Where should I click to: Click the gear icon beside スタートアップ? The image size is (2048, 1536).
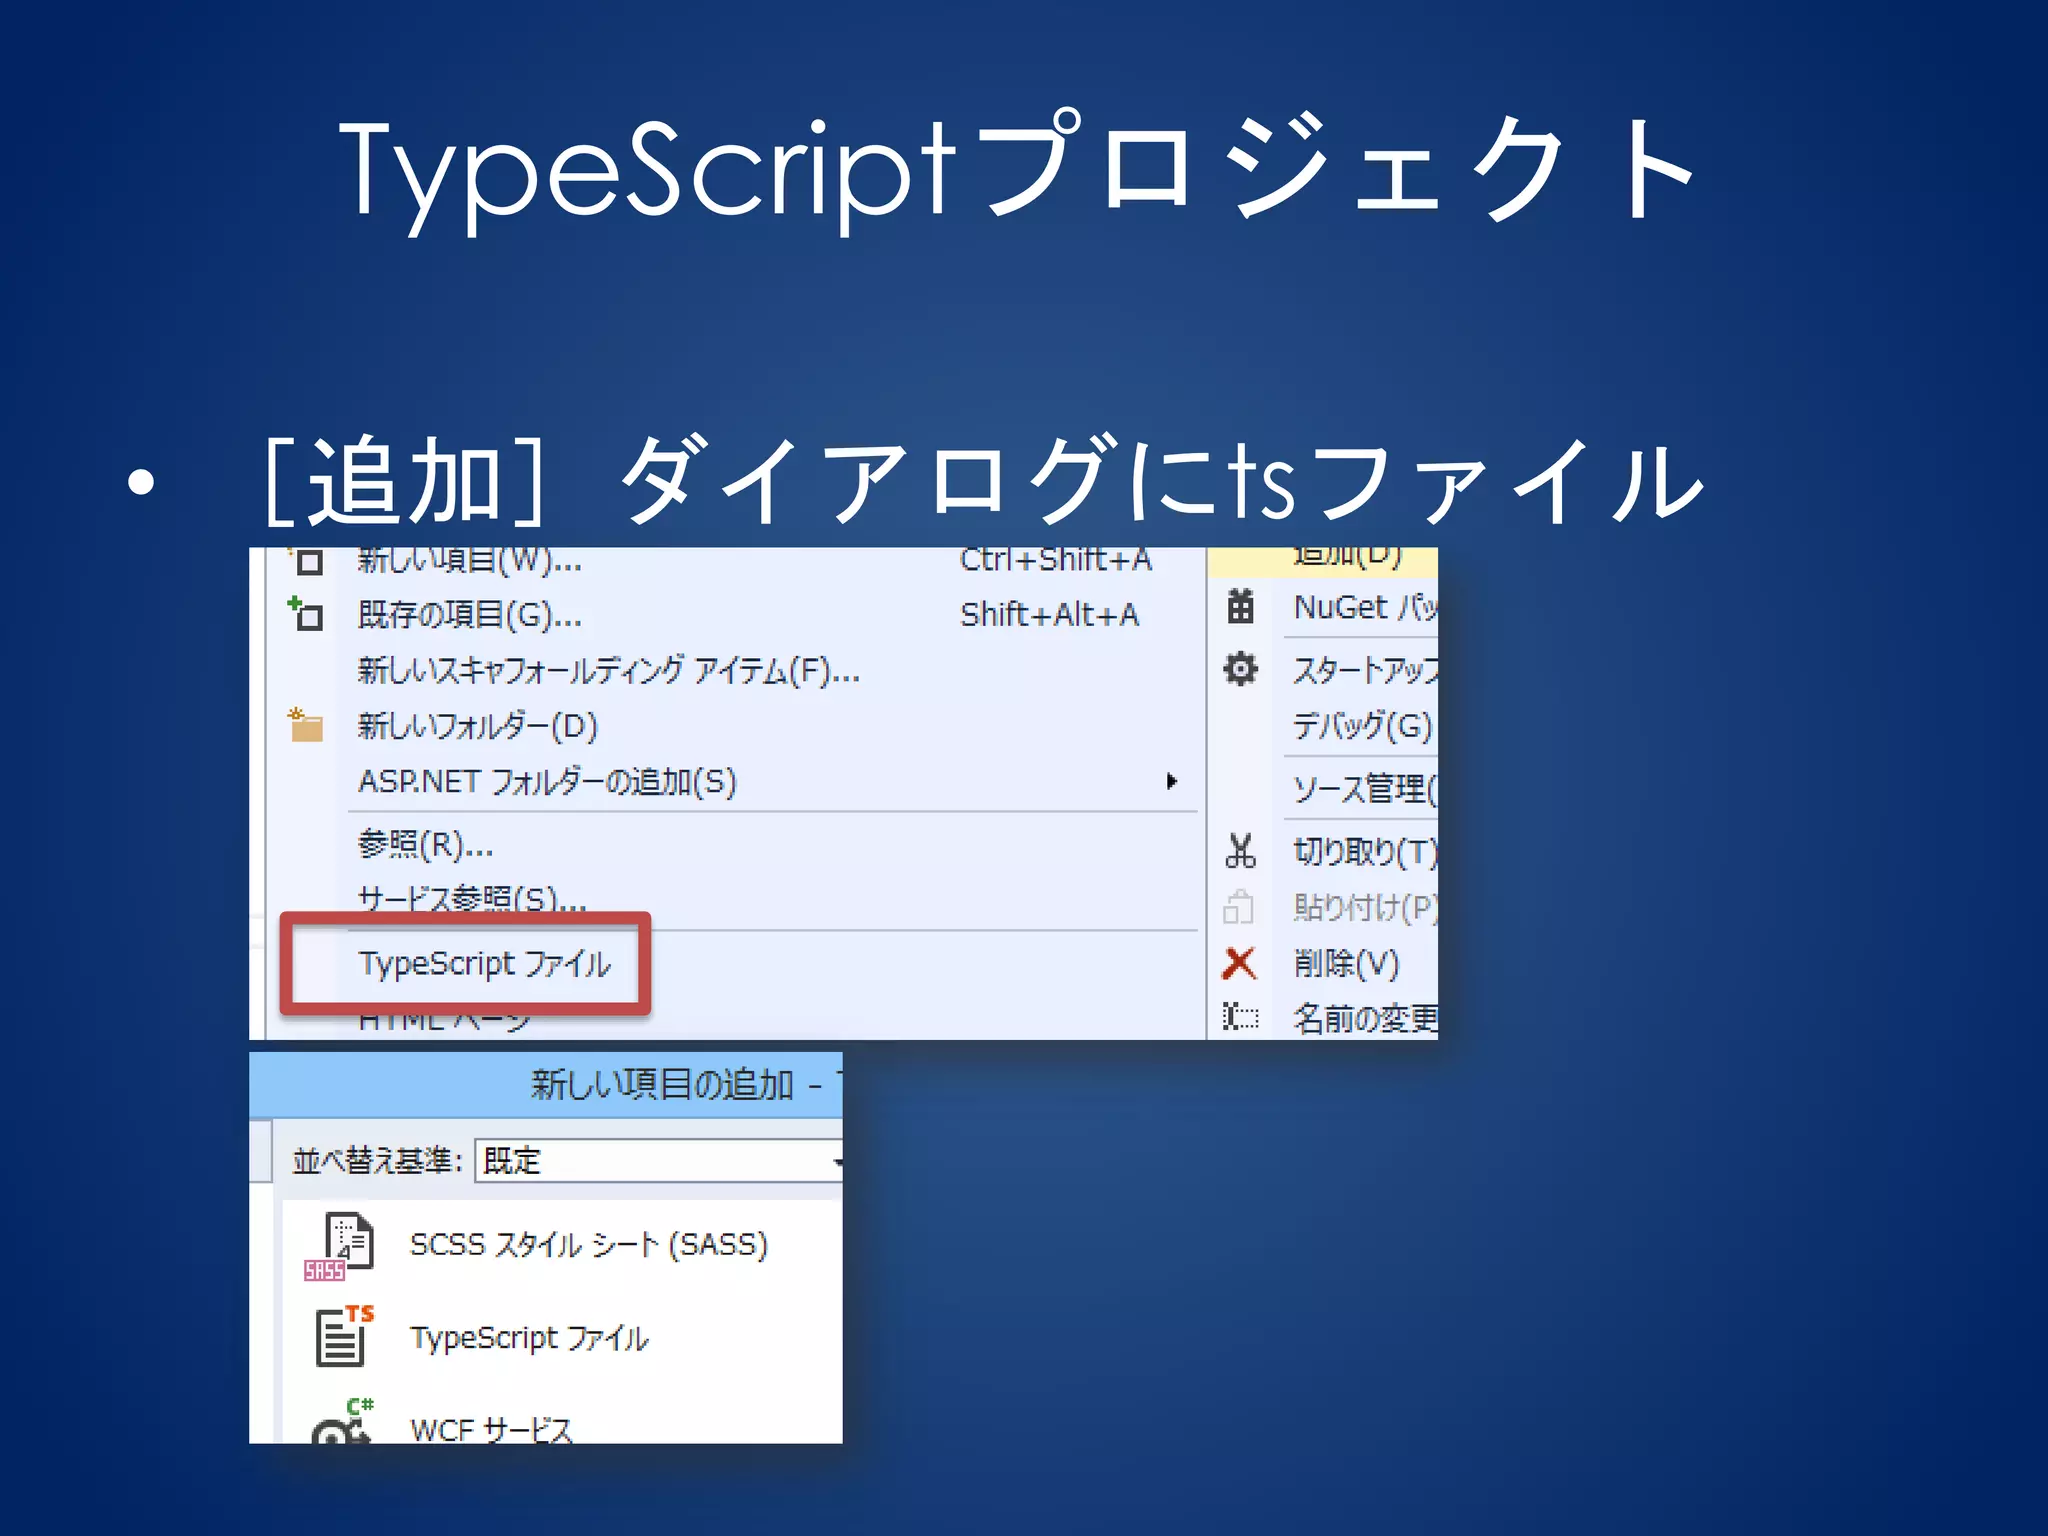1240,668
